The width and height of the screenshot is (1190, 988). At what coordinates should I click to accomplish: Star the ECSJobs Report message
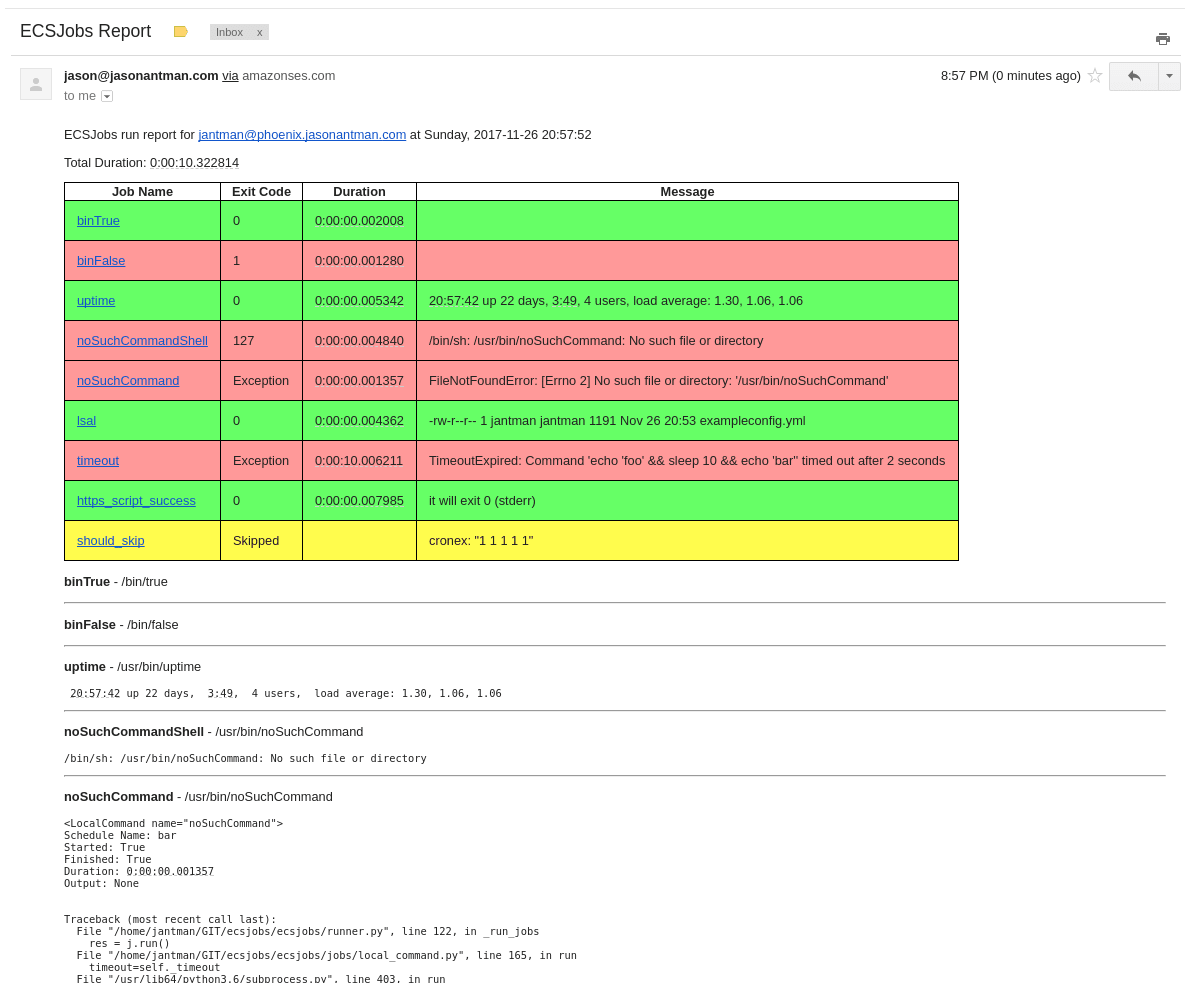(1095, 75)
